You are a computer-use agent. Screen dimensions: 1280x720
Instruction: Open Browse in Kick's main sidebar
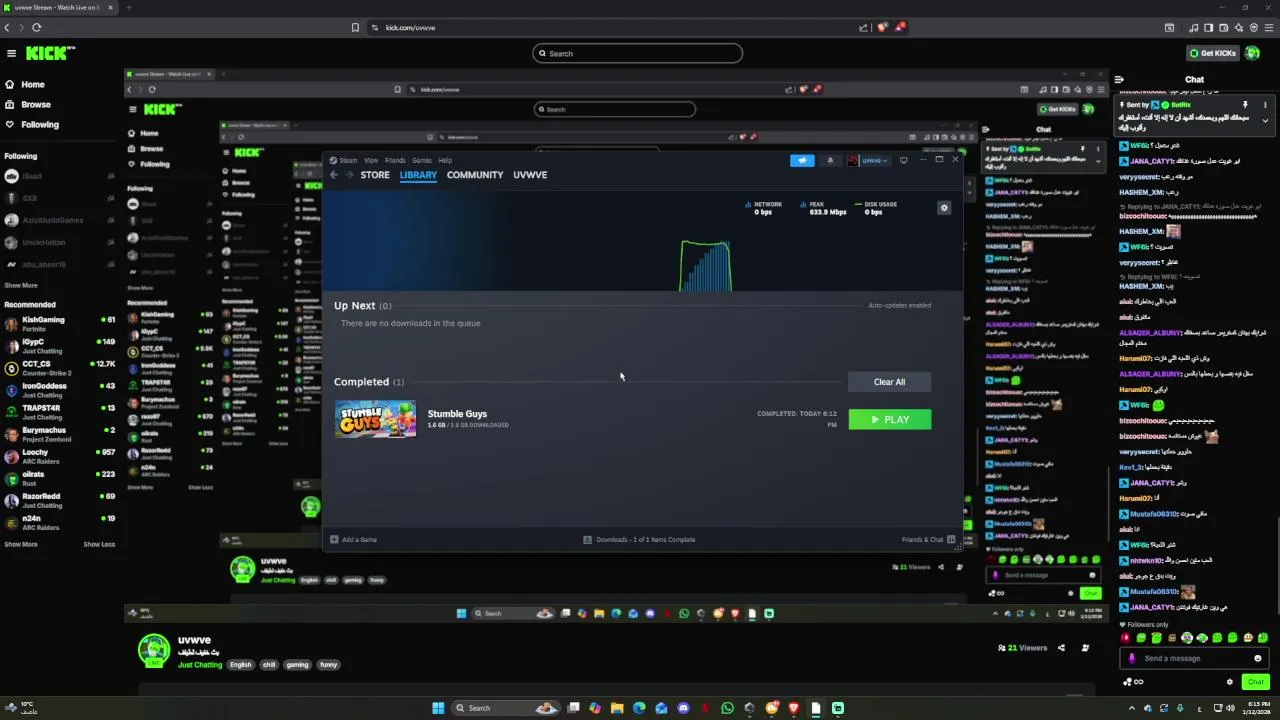coord(27,104)
